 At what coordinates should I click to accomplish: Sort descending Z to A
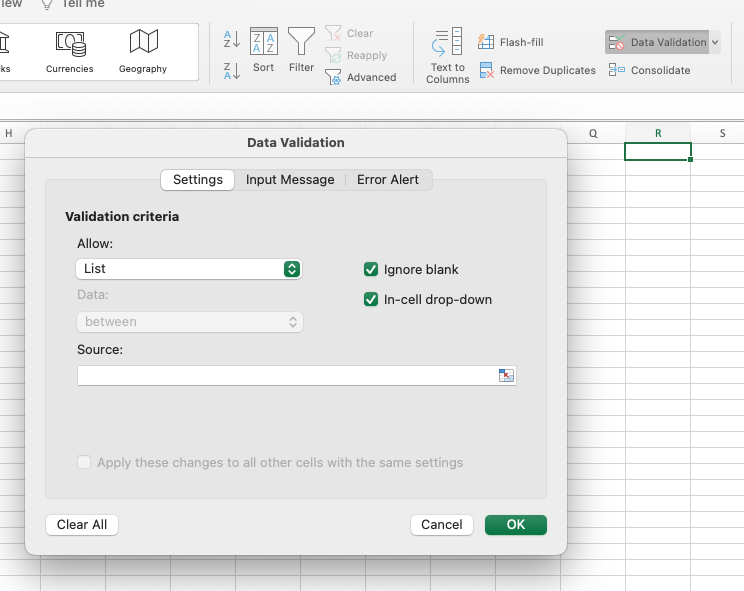pyautogui.click(x=232, y=71)
